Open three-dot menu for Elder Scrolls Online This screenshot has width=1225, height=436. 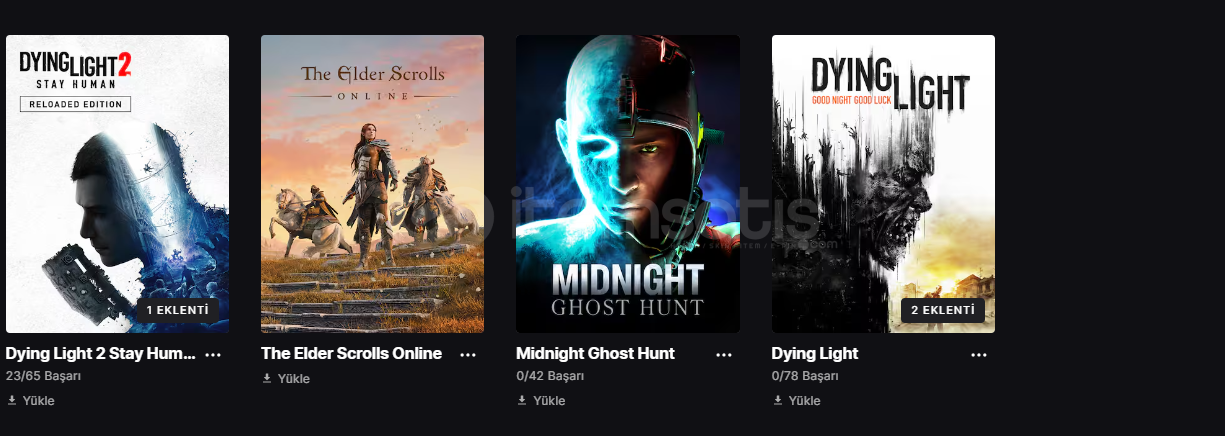pos(468,354)
